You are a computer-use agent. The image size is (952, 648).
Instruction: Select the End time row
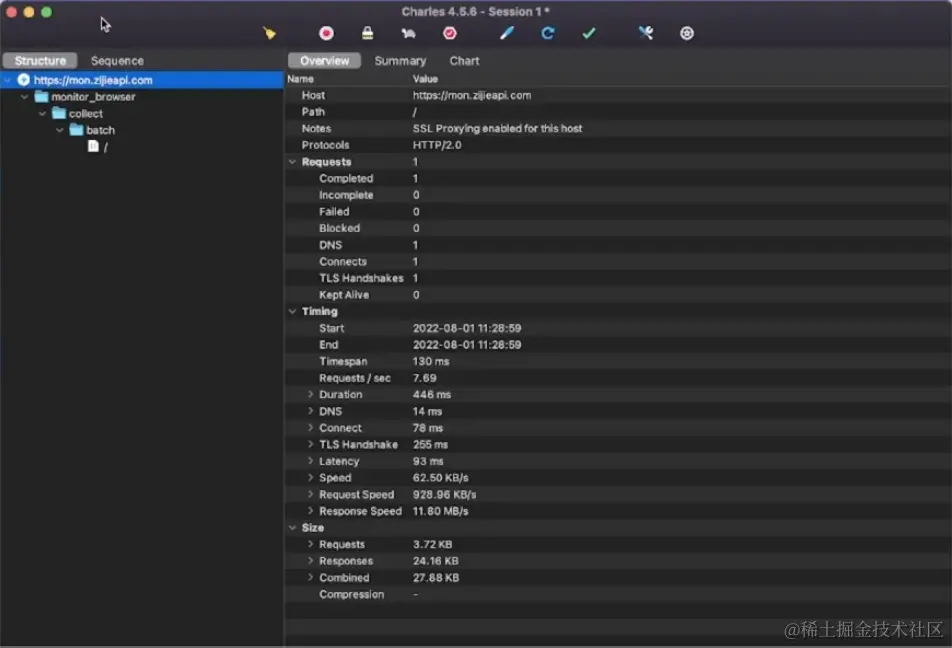click(618, 344)
